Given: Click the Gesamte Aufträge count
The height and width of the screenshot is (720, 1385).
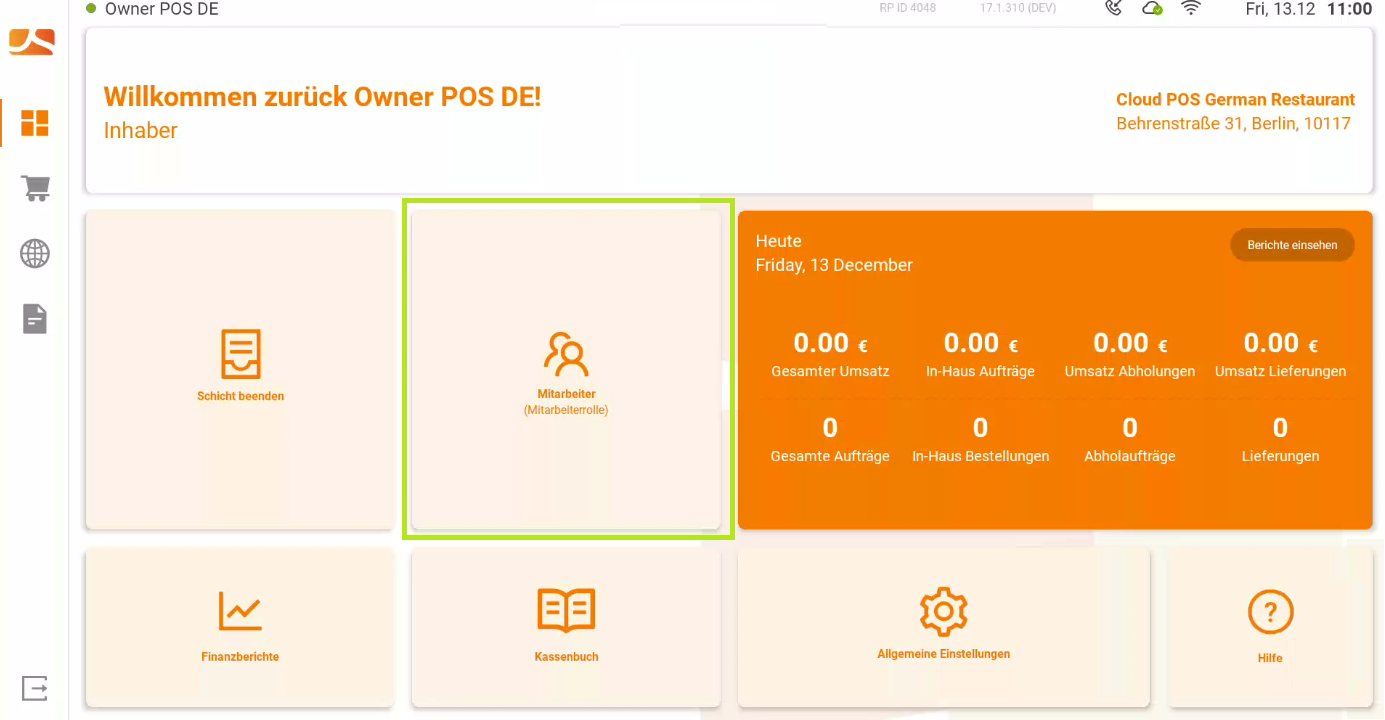Looking at the screenshot, I should click(830, 428).
